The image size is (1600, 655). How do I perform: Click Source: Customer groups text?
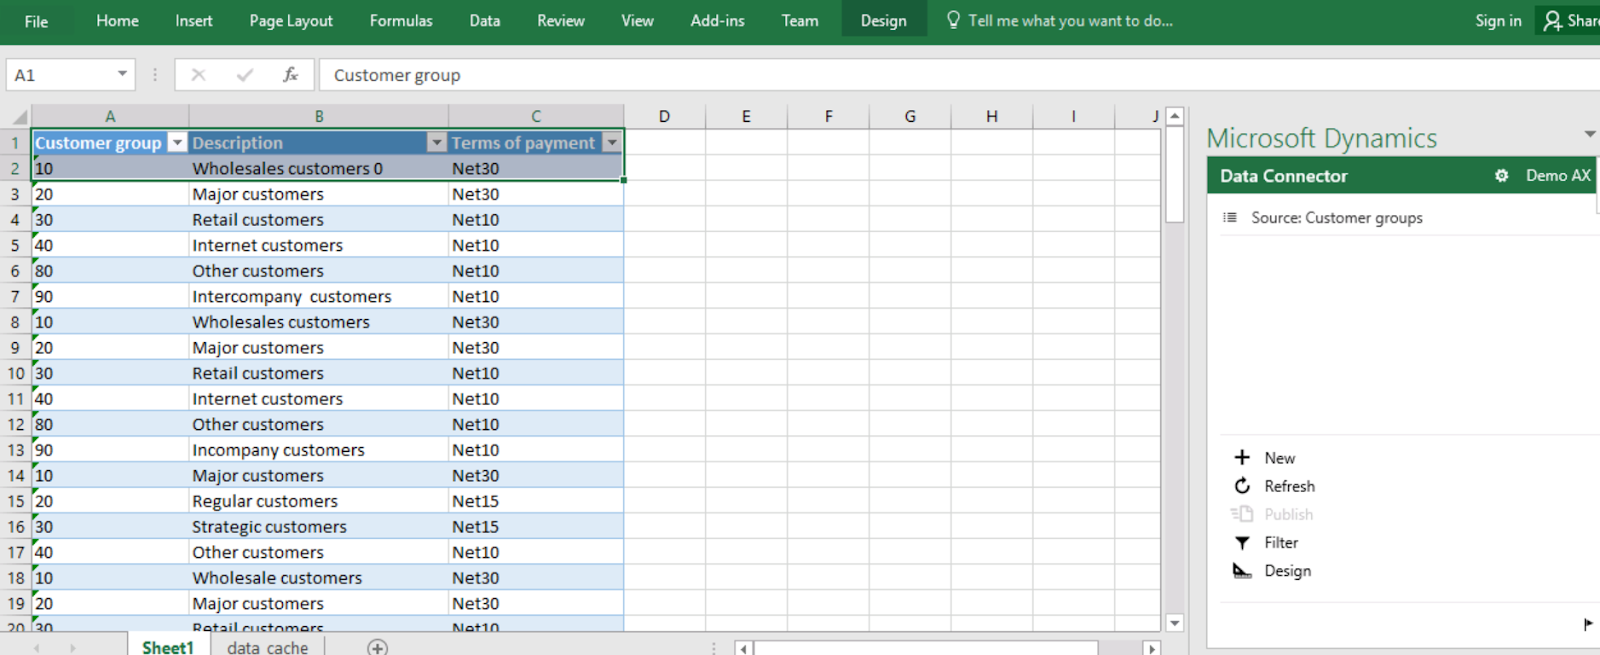pyautogui.click(x=1337, y=218)
